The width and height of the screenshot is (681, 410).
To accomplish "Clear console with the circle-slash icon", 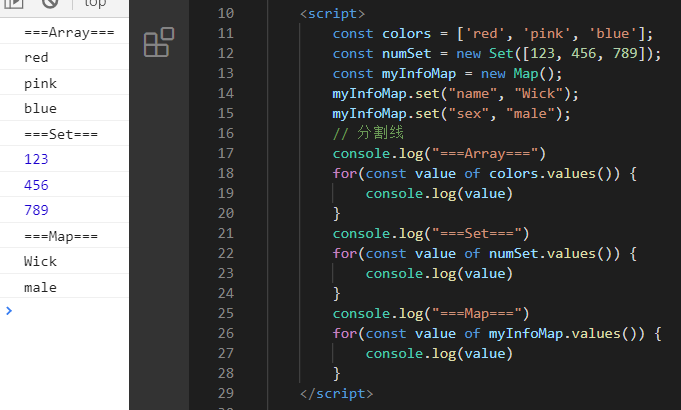I will click(x=50, y=3).
